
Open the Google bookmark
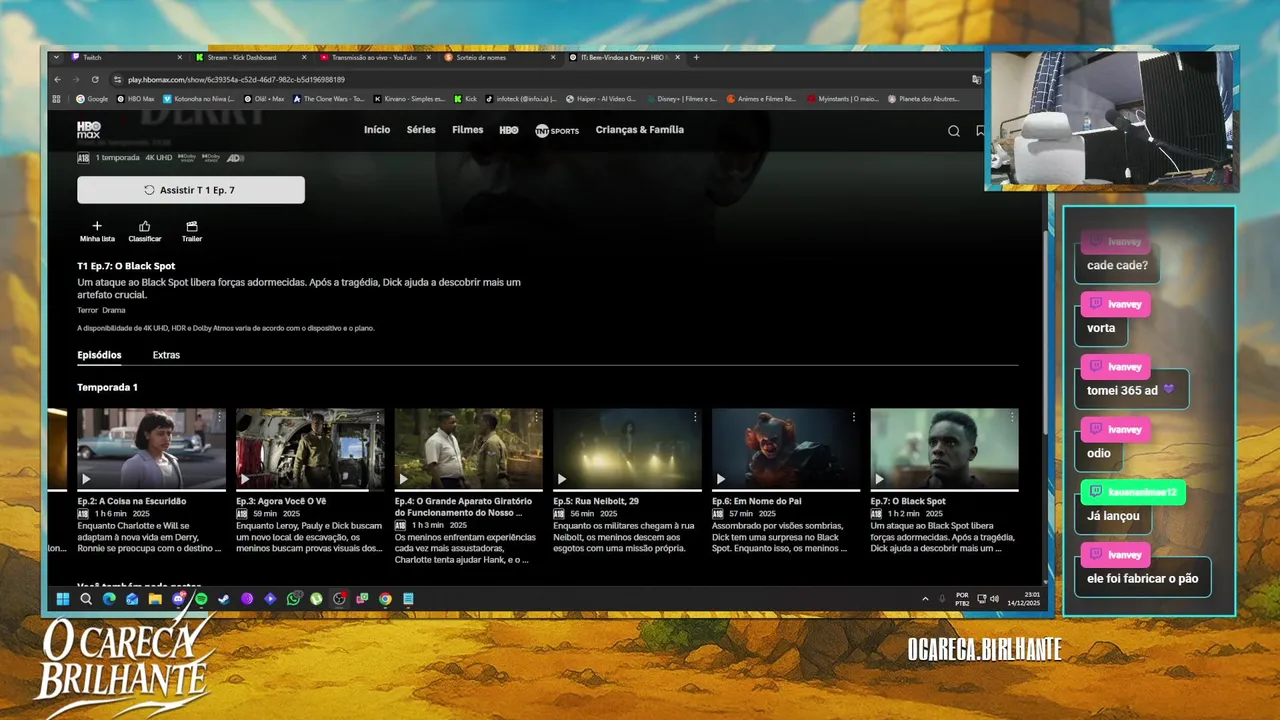(x=92, y=99)
